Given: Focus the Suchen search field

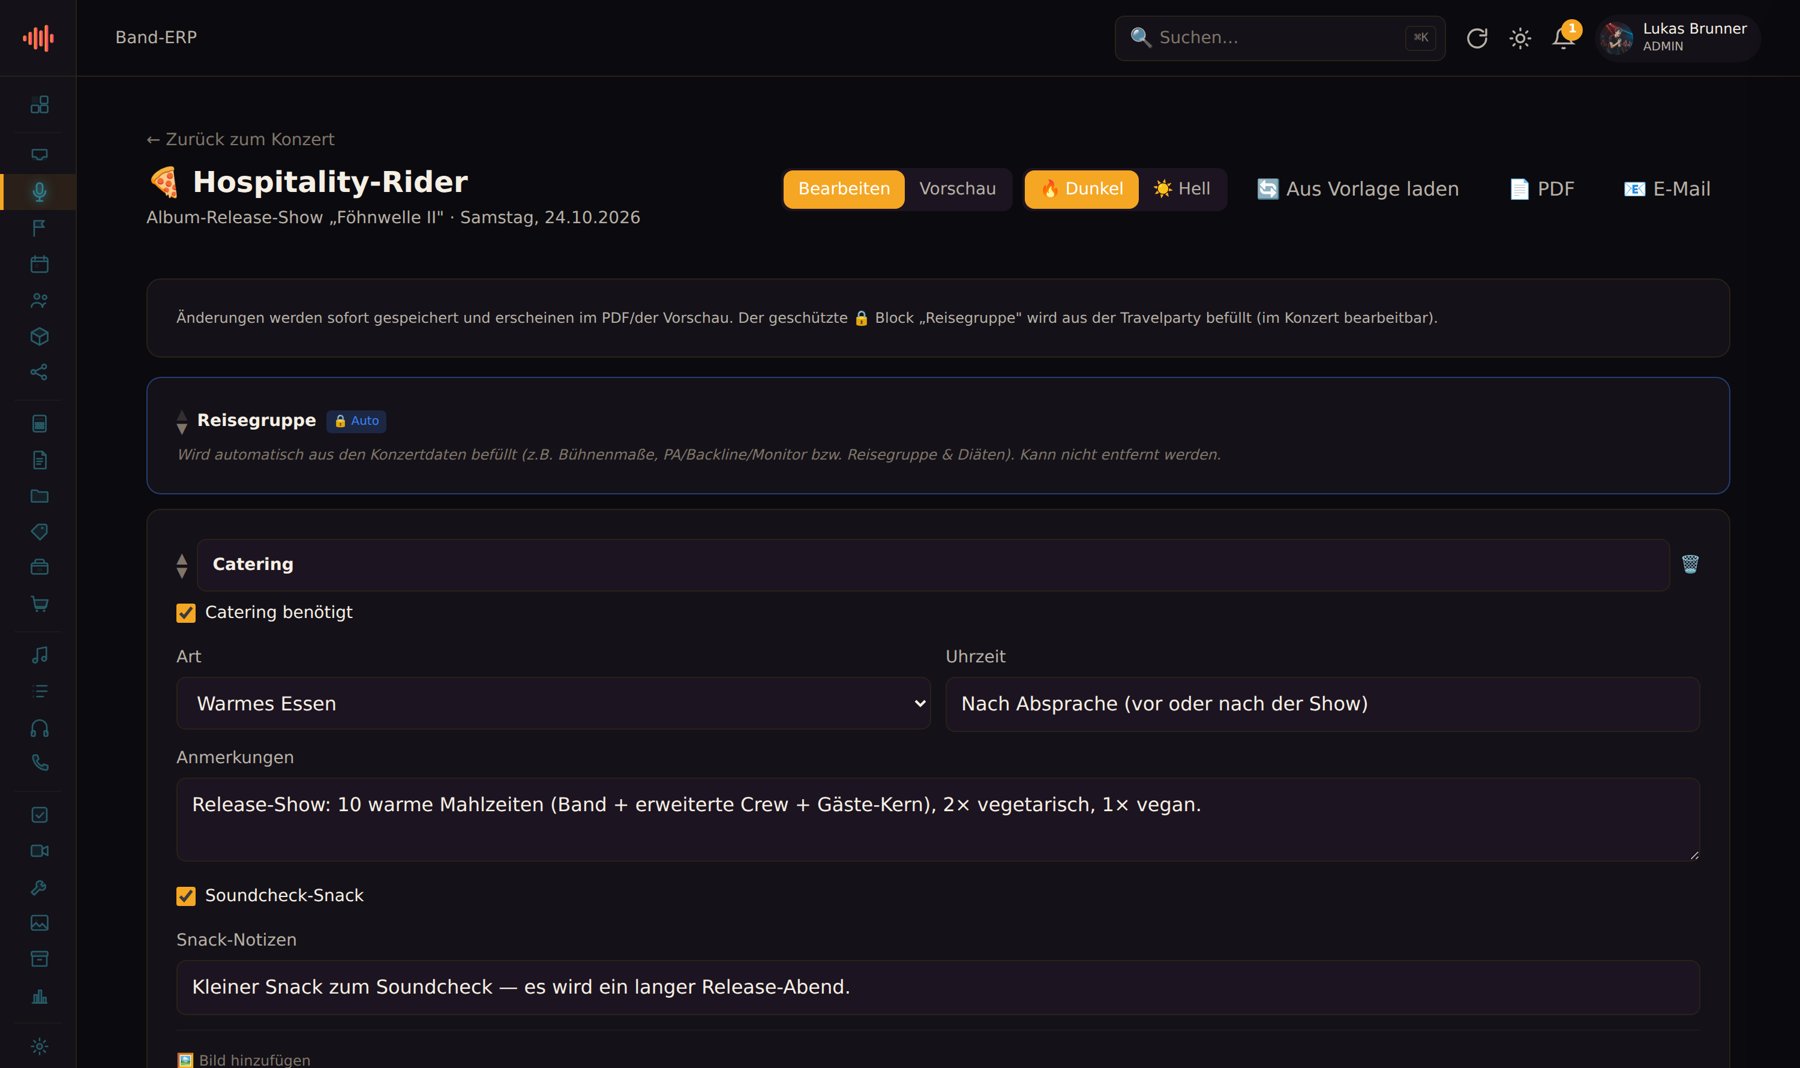Looking at the screenshot, I should 1280,38.
